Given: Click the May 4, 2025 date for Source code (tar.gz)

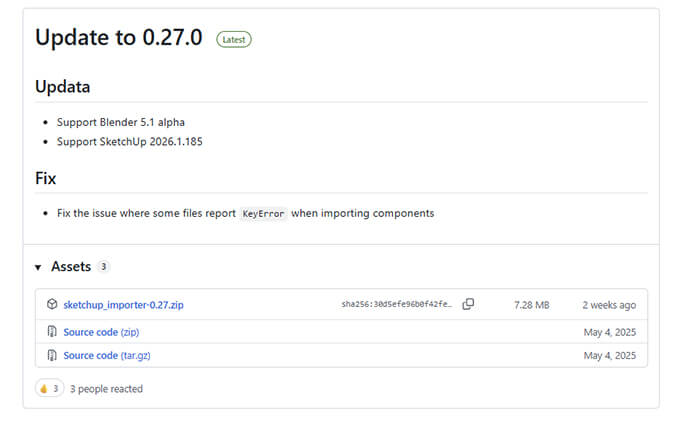Looking at the screenshot, I should [x=610, y=355].
